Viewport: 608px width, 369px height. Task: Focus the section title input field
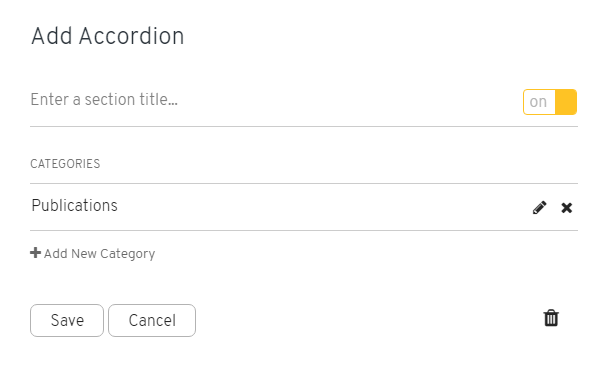tap(271, 100)
